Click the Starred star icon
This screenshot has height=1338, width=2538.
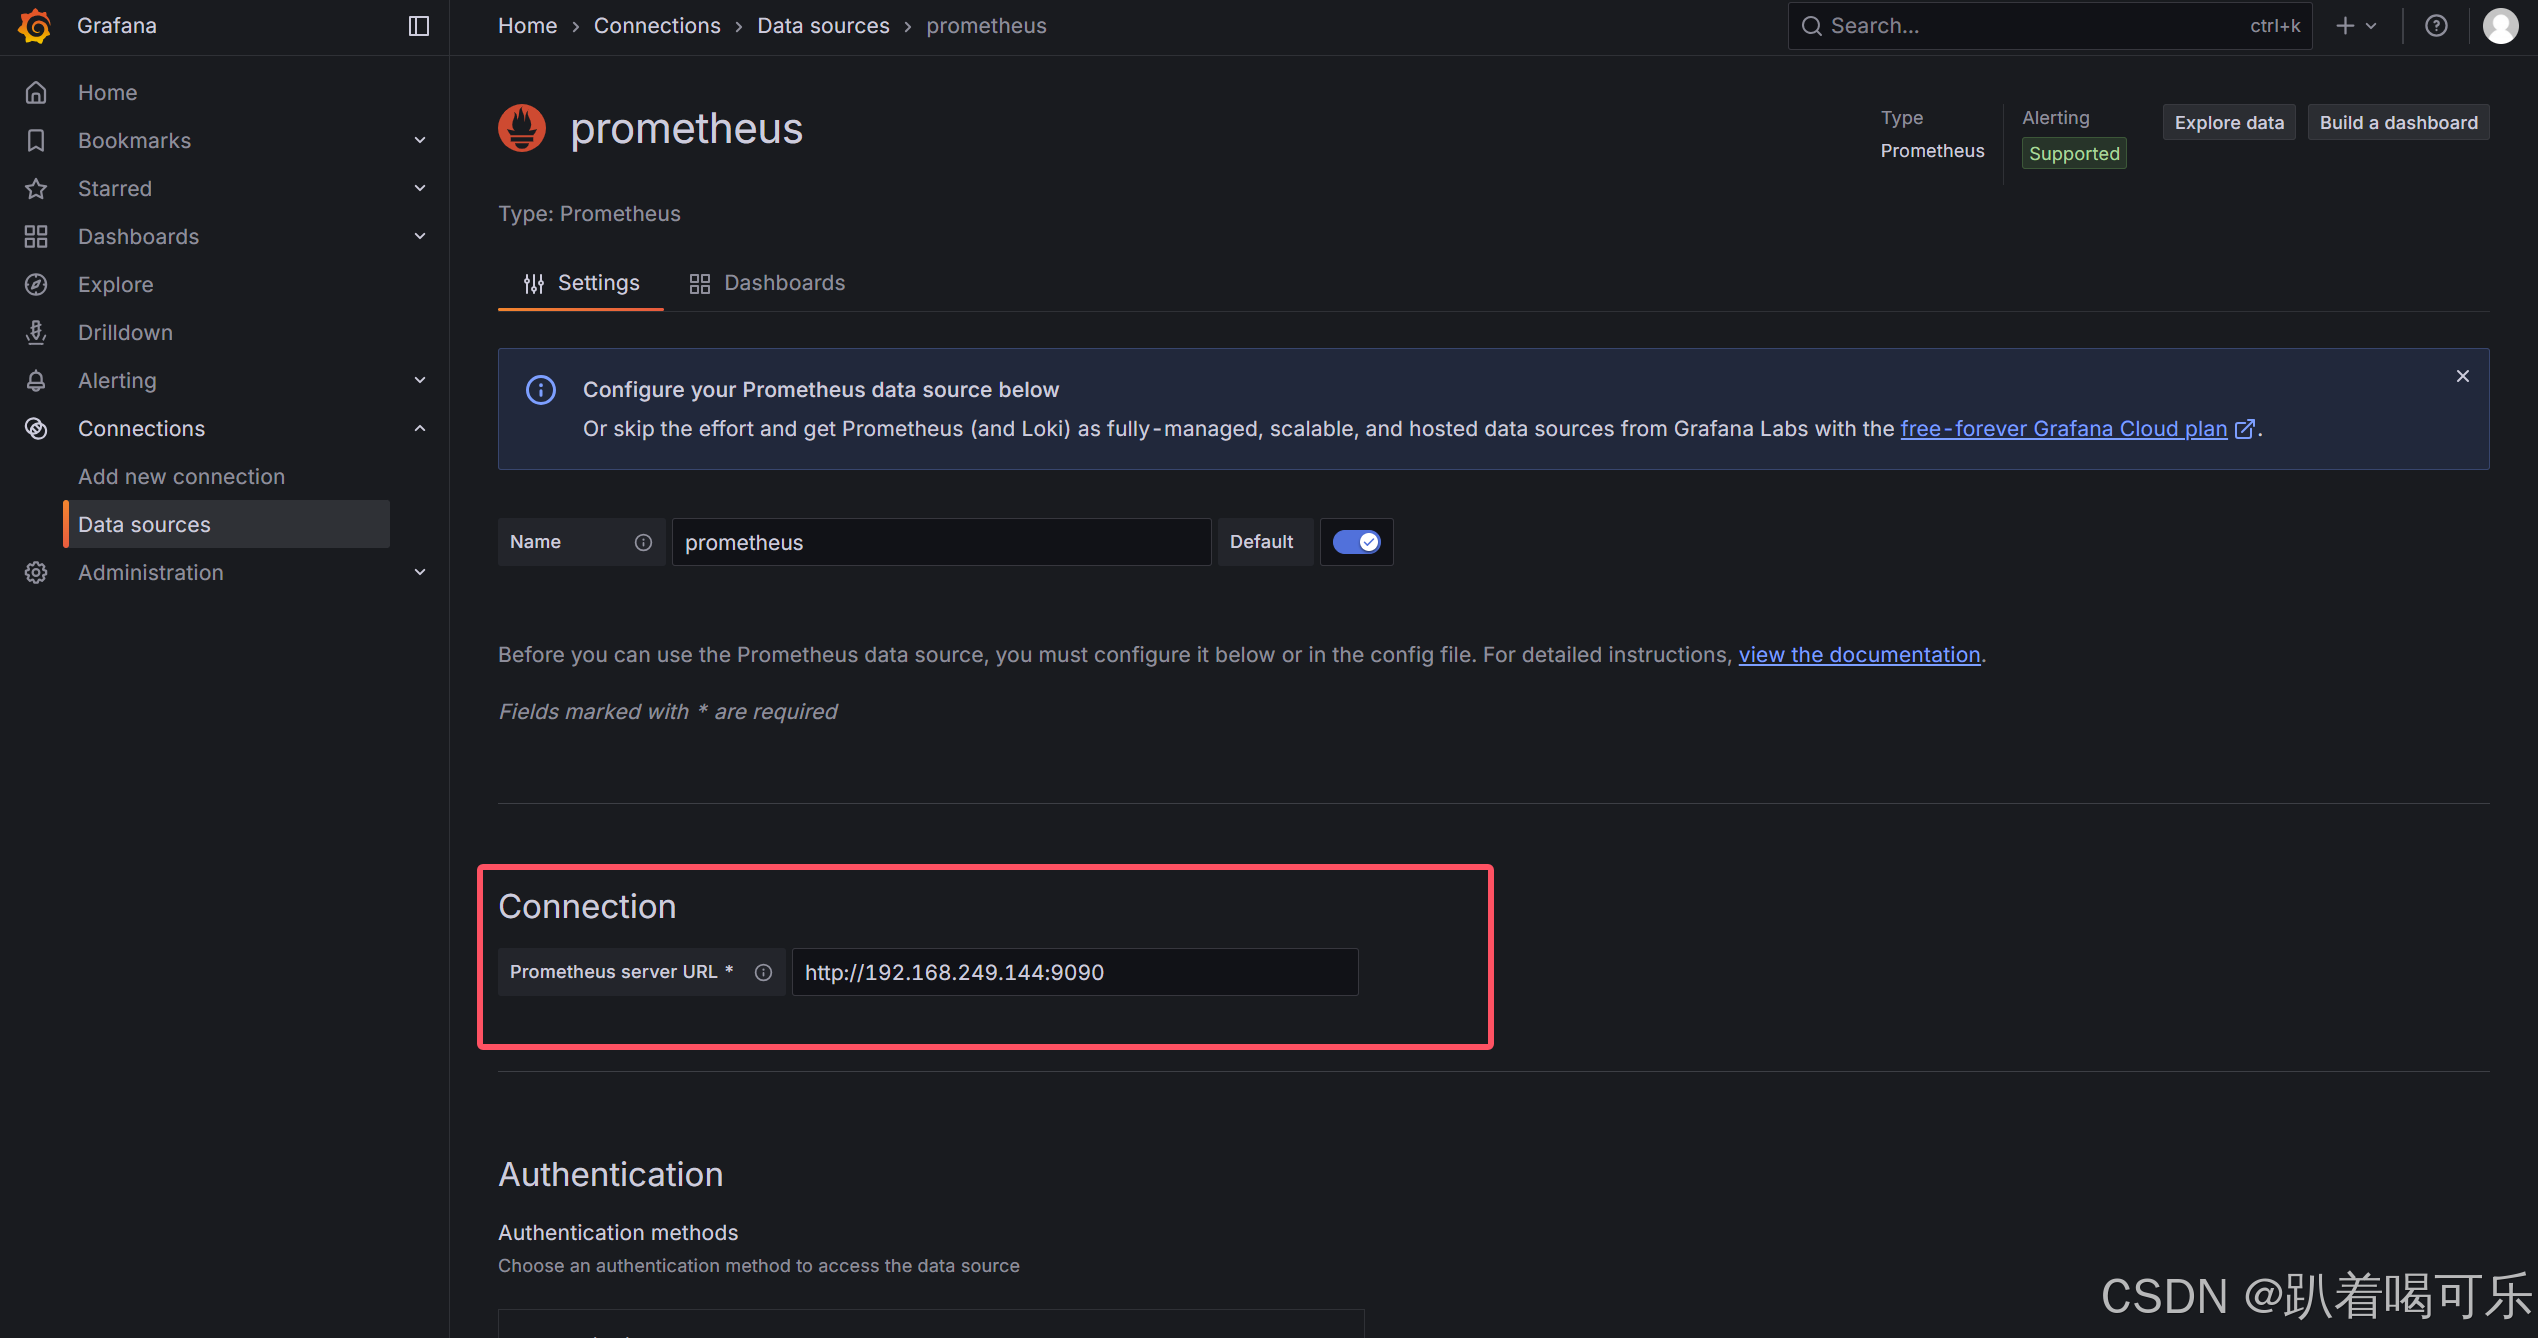36,188
